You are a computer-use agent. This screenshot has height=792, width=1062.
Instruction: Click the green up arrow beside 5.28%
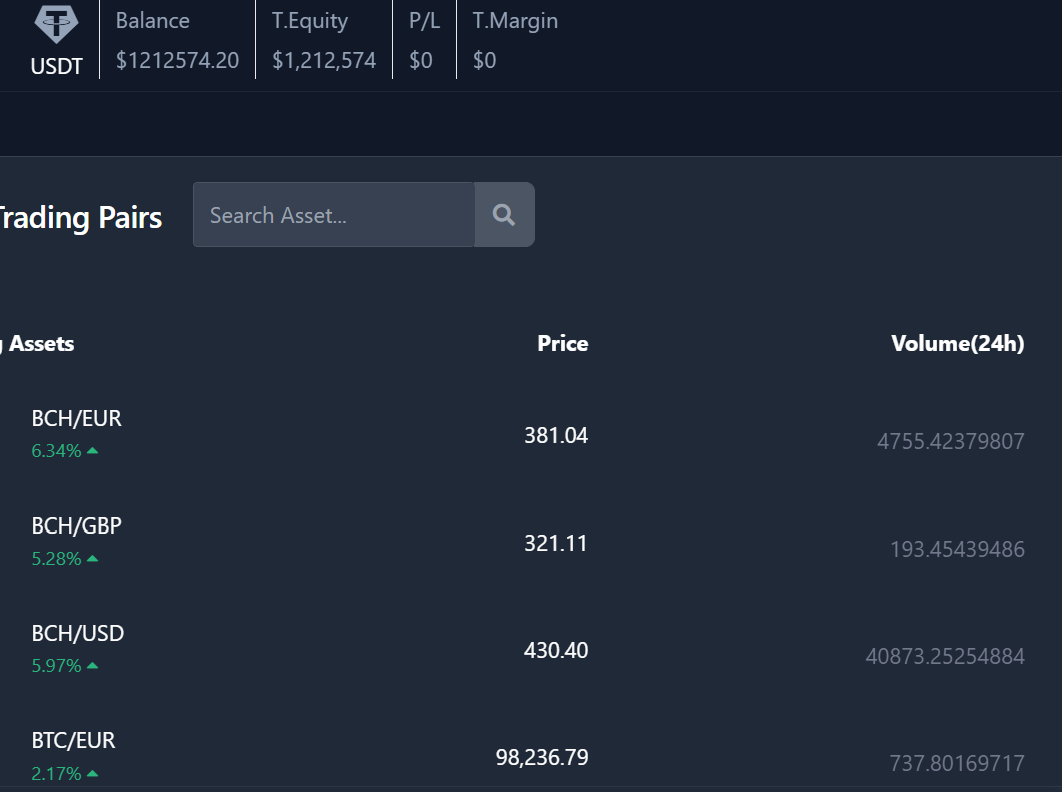(93, 559)
